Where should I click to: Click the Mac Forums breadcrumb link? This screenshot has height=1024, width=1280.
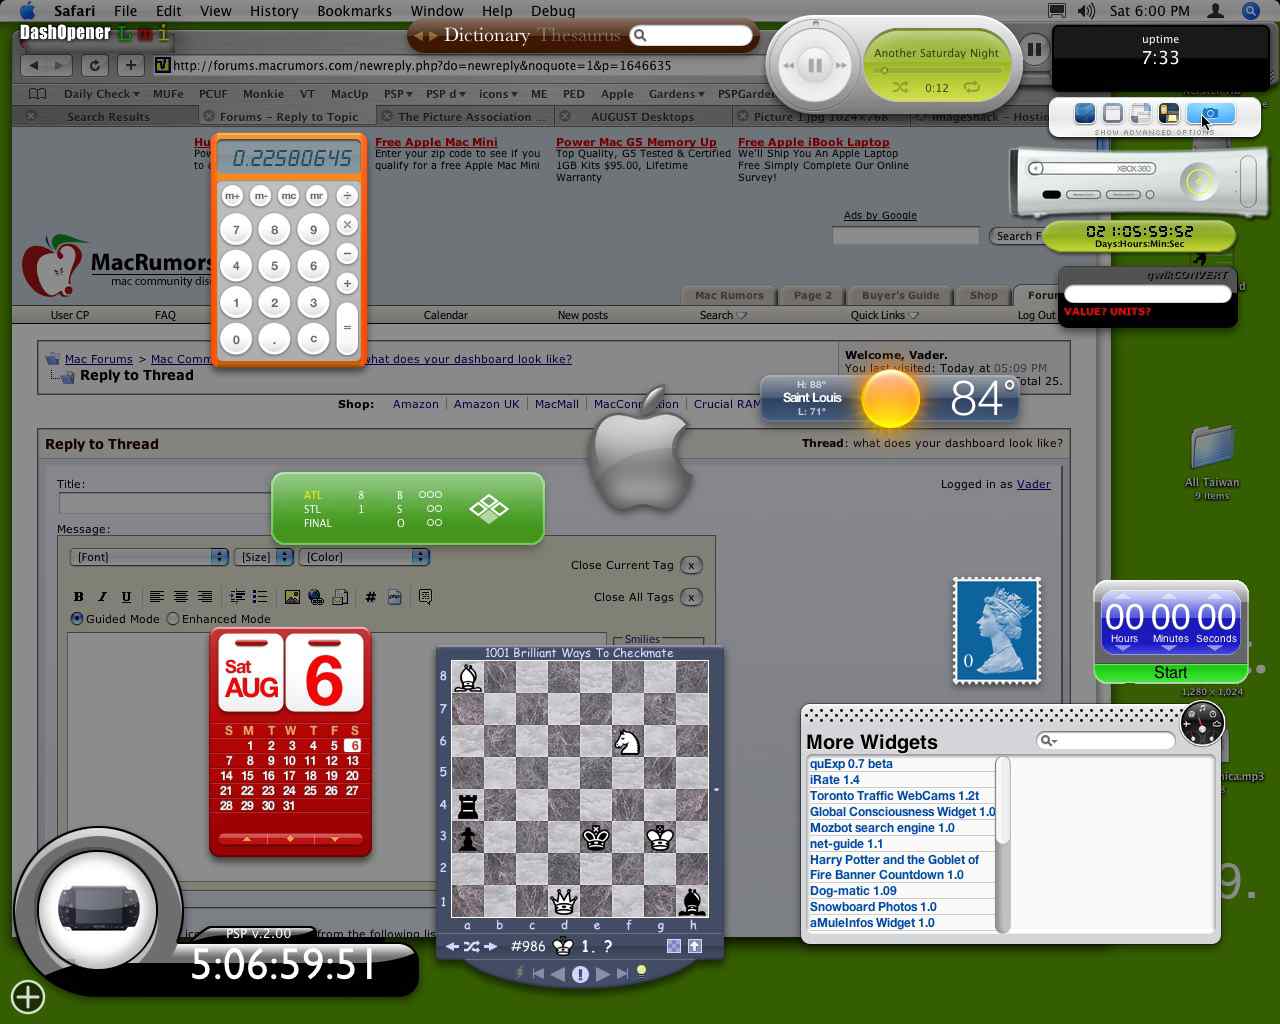(x=99, y=359)
